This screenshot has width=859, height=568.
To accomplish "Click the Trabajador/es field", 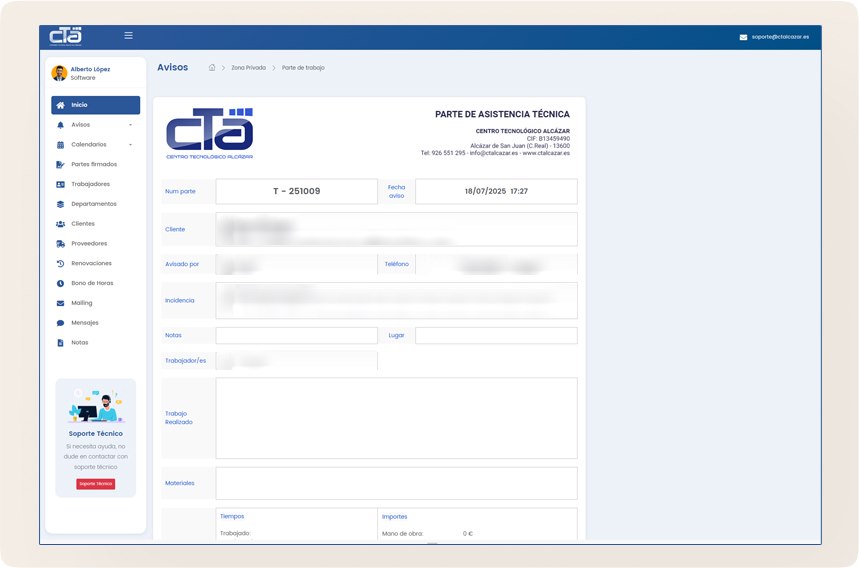I will coord(296,360).
